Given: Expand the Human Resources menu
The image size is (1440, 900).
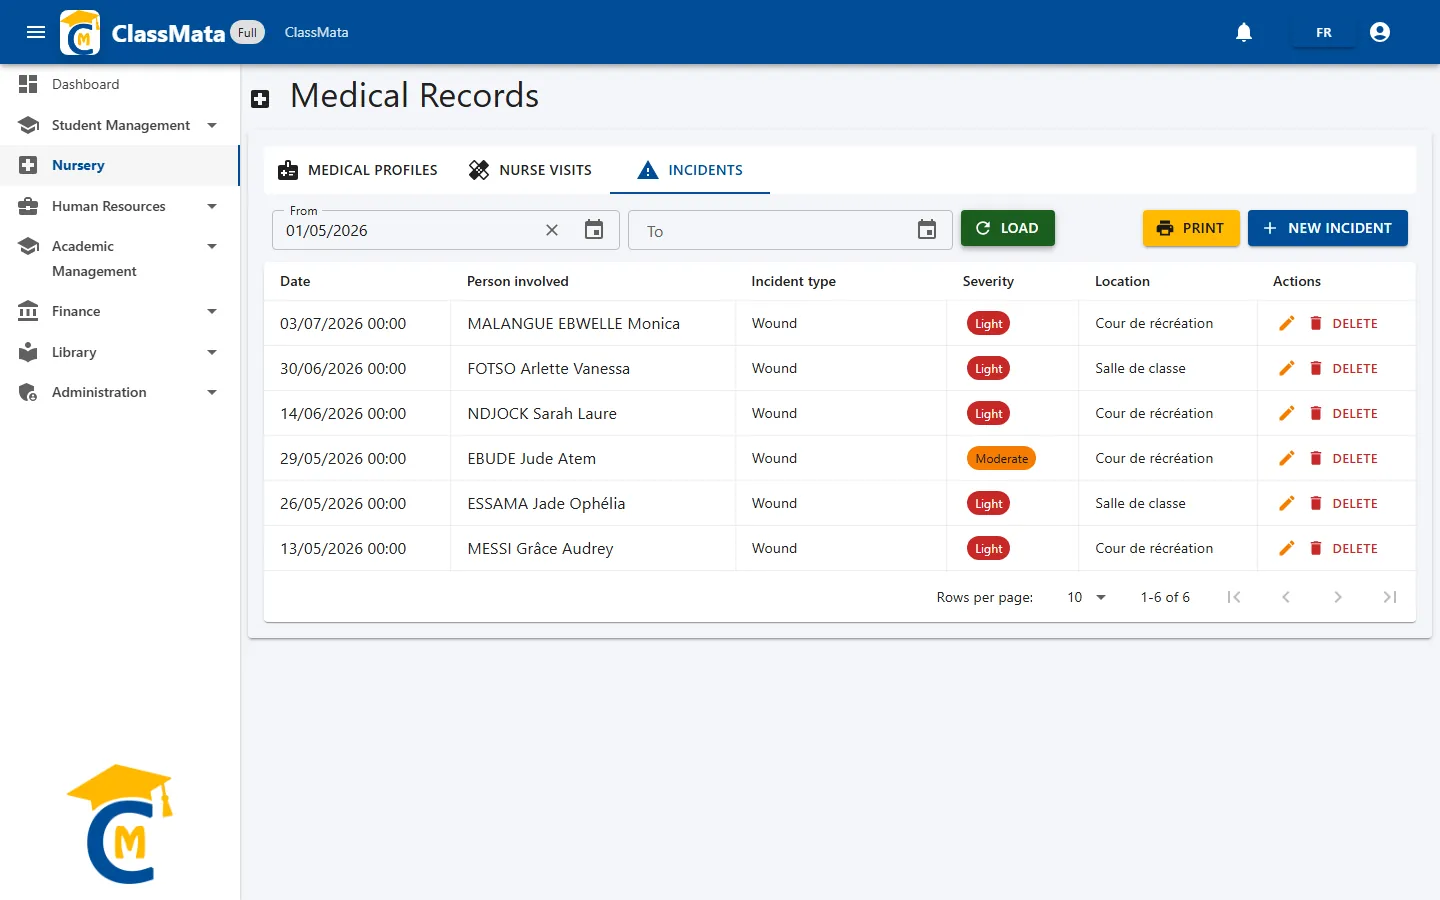Looking at the screenshot, I should [120, 206].
